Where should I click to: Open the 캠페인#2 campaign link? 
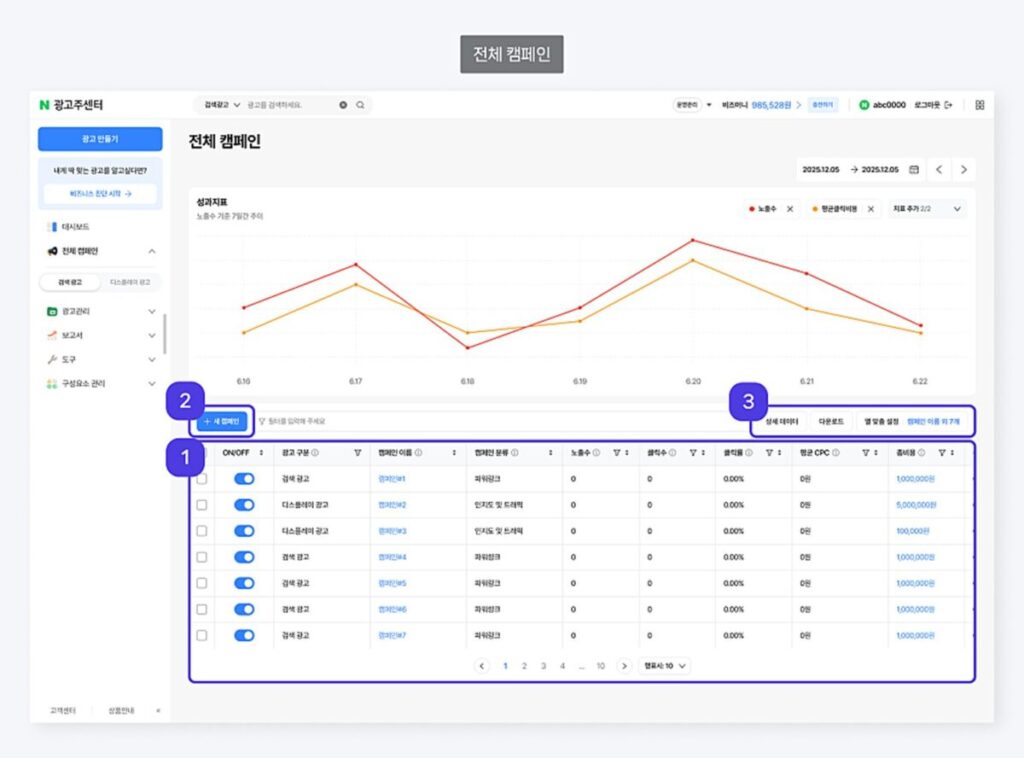(x=392, y=505)
